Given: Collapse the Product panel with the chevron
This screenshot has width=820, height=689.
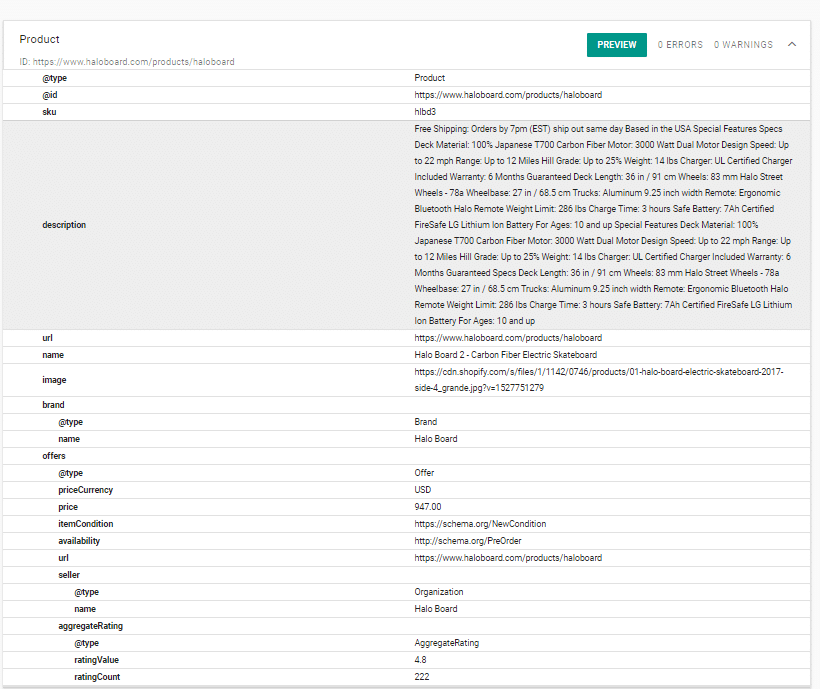Looking at the screenshot, I should pyautogui.click(x=792, y=45).
